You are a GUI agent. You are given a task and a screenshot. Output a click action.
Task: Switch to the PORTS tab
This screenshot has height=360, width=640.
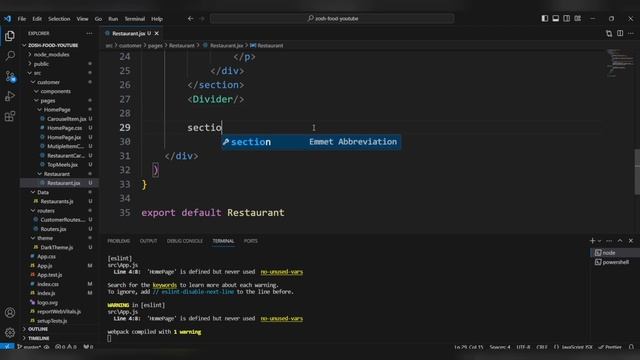click(251, 241)
